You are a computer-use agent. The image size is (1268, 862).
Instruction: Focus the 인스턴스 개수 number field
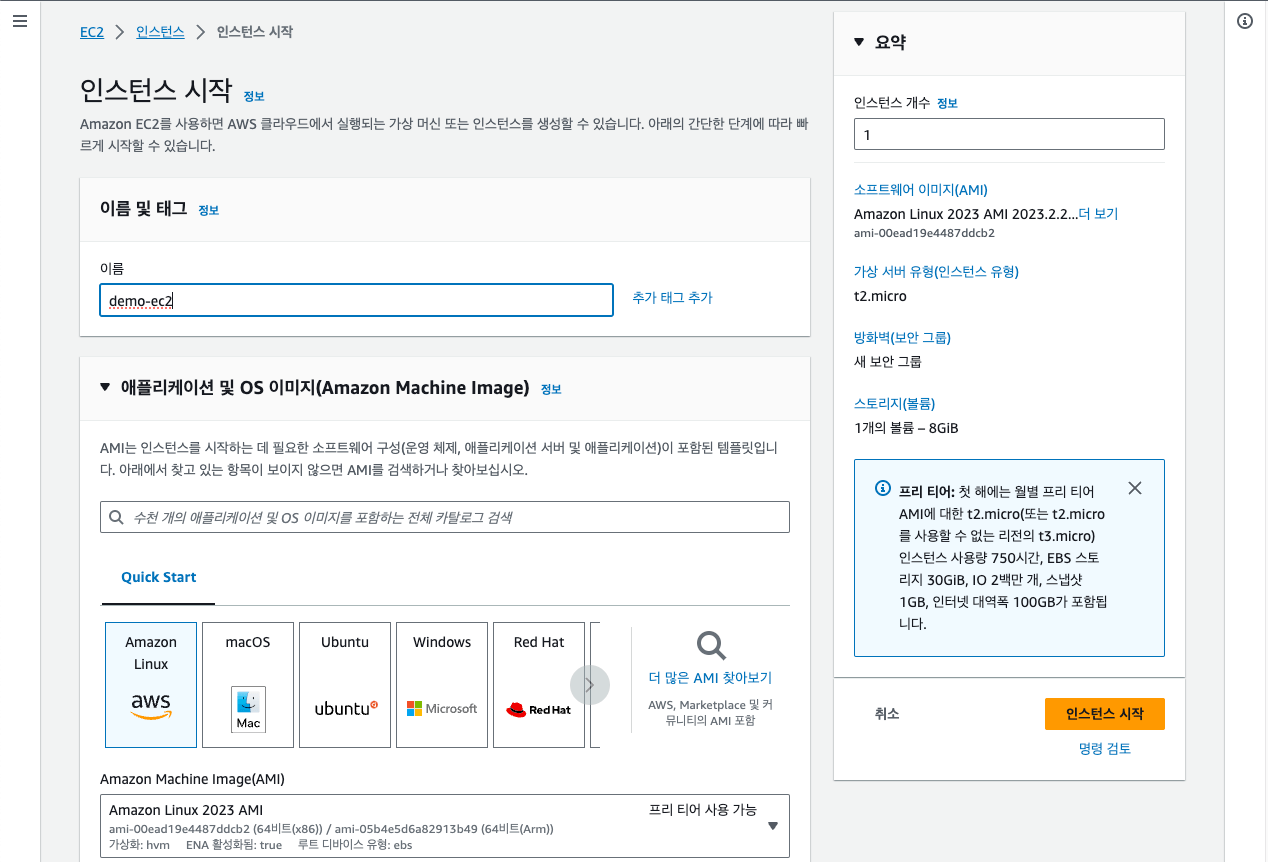(1009, 134)
